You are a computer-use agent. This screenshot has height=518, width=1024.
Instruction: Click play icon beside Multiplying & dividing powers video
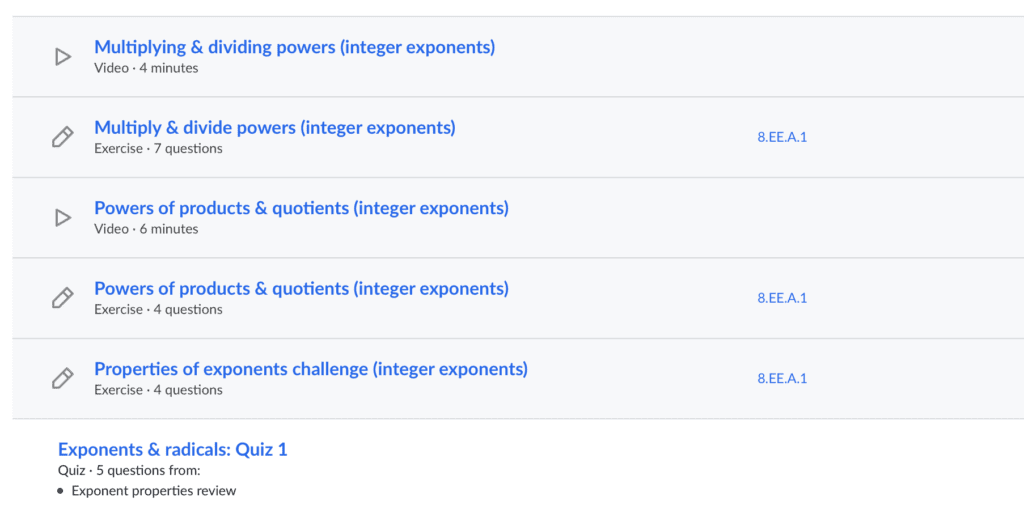63,57
